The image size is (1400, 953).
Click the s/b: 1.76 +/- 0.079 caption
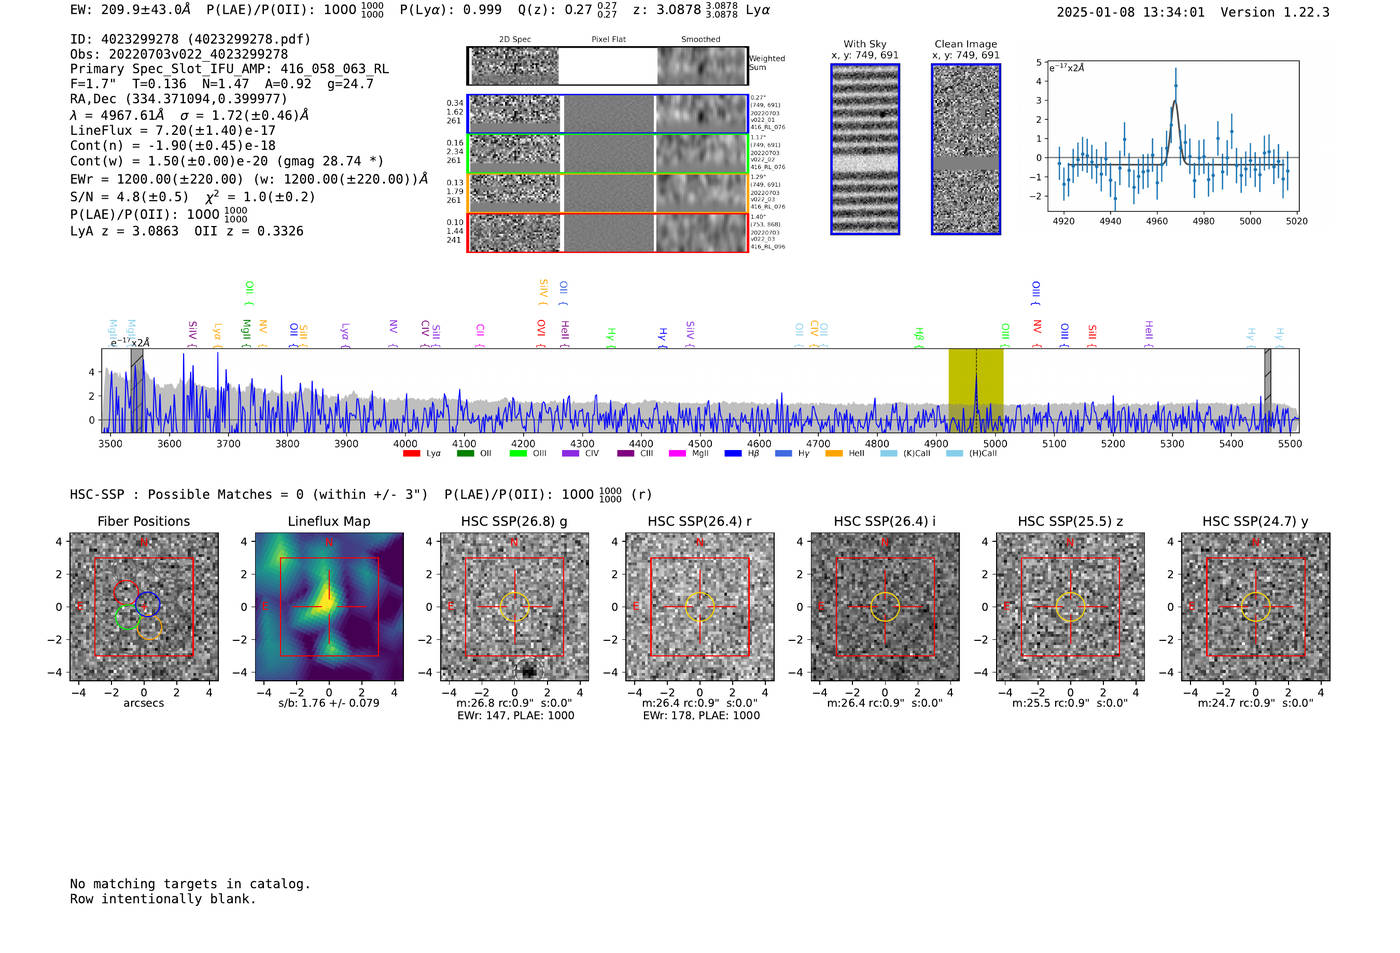[329, 703]
